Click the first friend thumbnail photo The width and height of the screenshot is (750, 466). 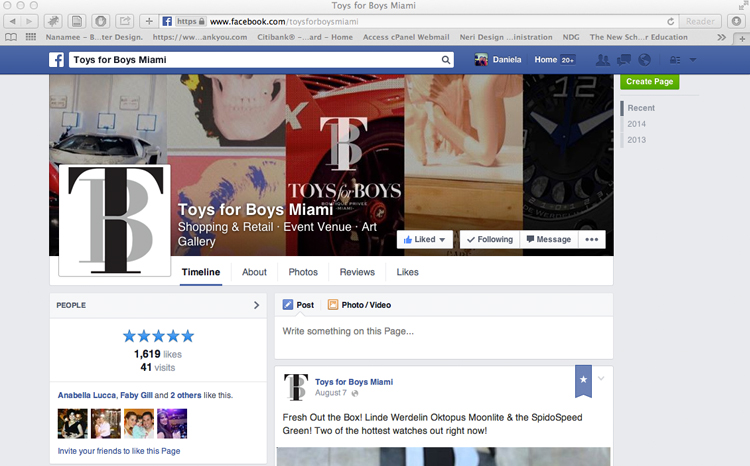click(73, 423)
